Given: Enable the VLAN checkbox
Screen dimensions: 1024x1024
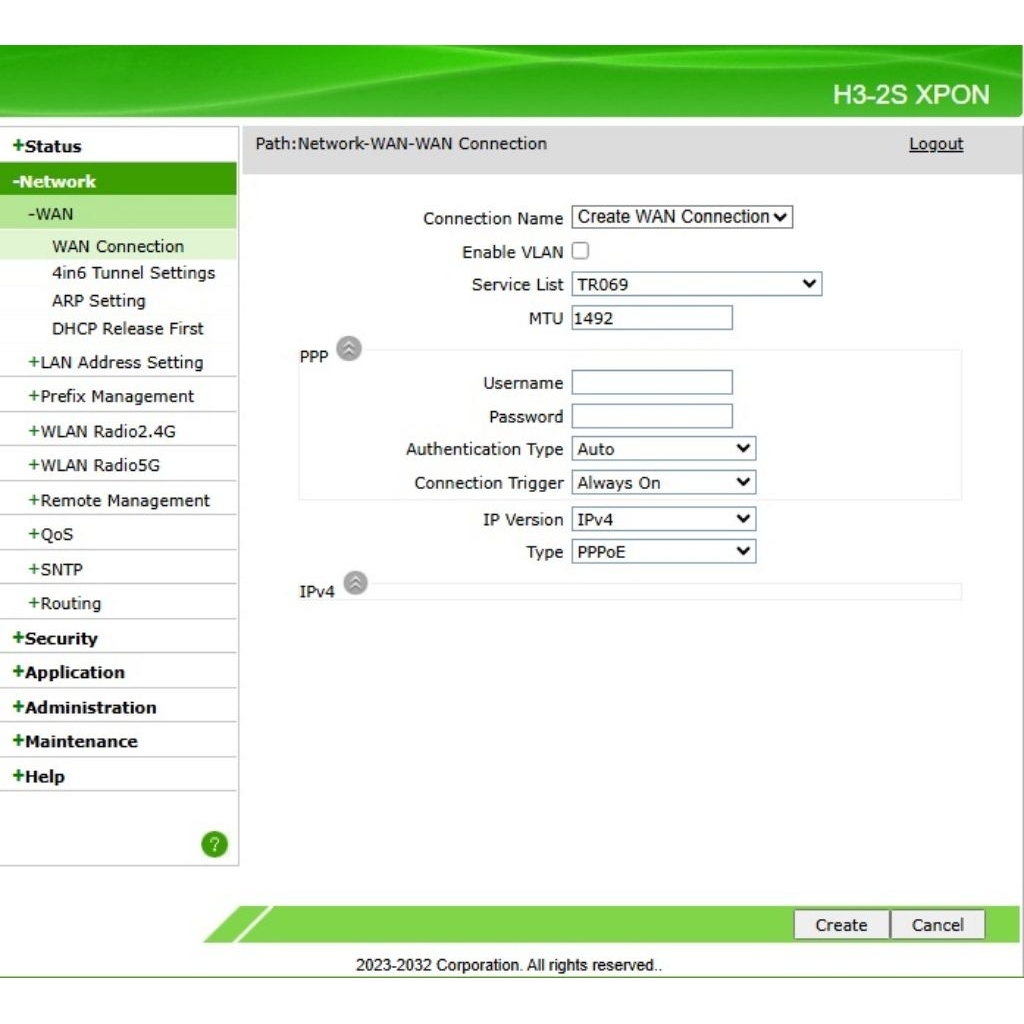Looking at the screenshot, I should pyautogui.click(x=580, y=251).
